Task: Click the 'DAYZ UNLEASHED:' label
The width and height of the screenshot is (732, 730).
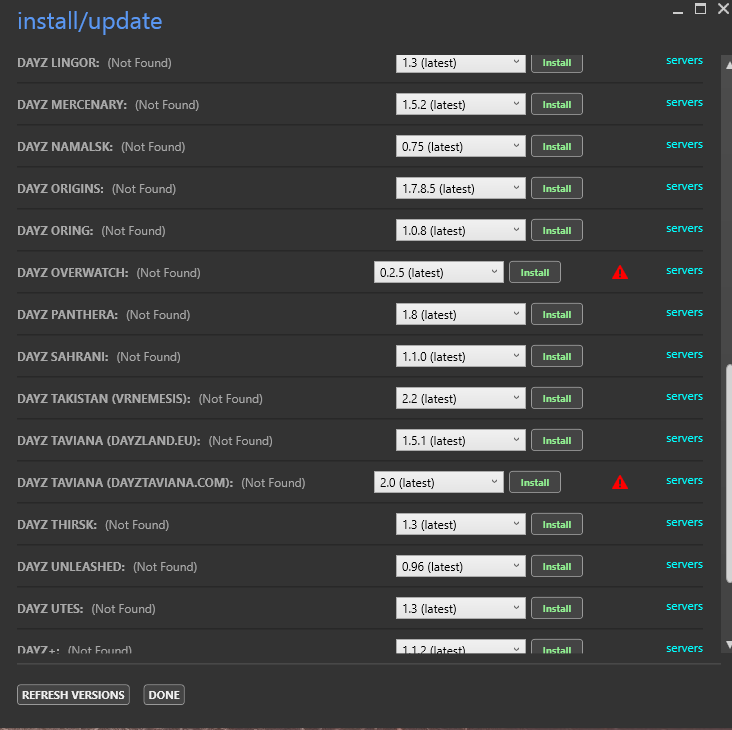Action: [71, 567]
